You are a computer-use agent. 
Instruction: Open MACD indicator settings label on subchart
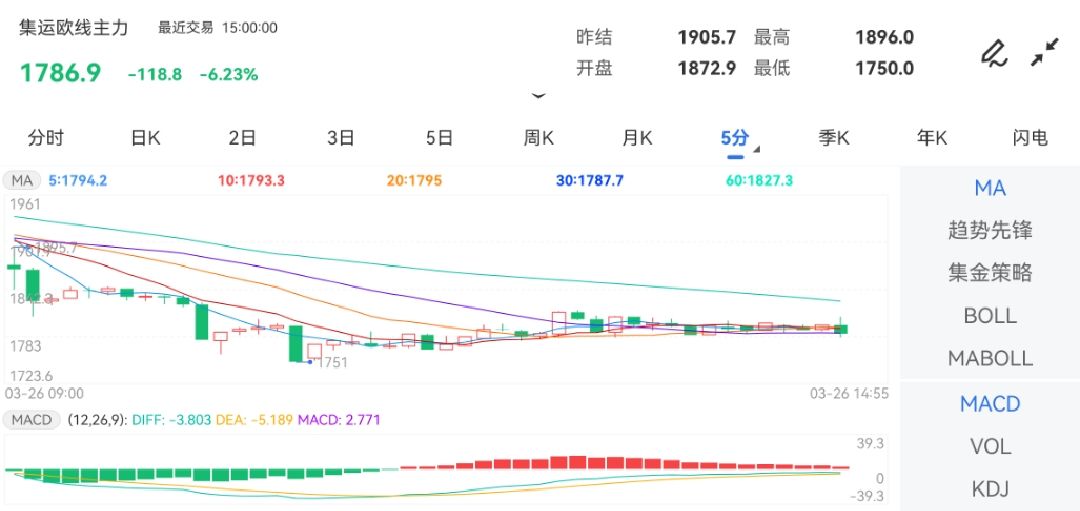point(33,420)
